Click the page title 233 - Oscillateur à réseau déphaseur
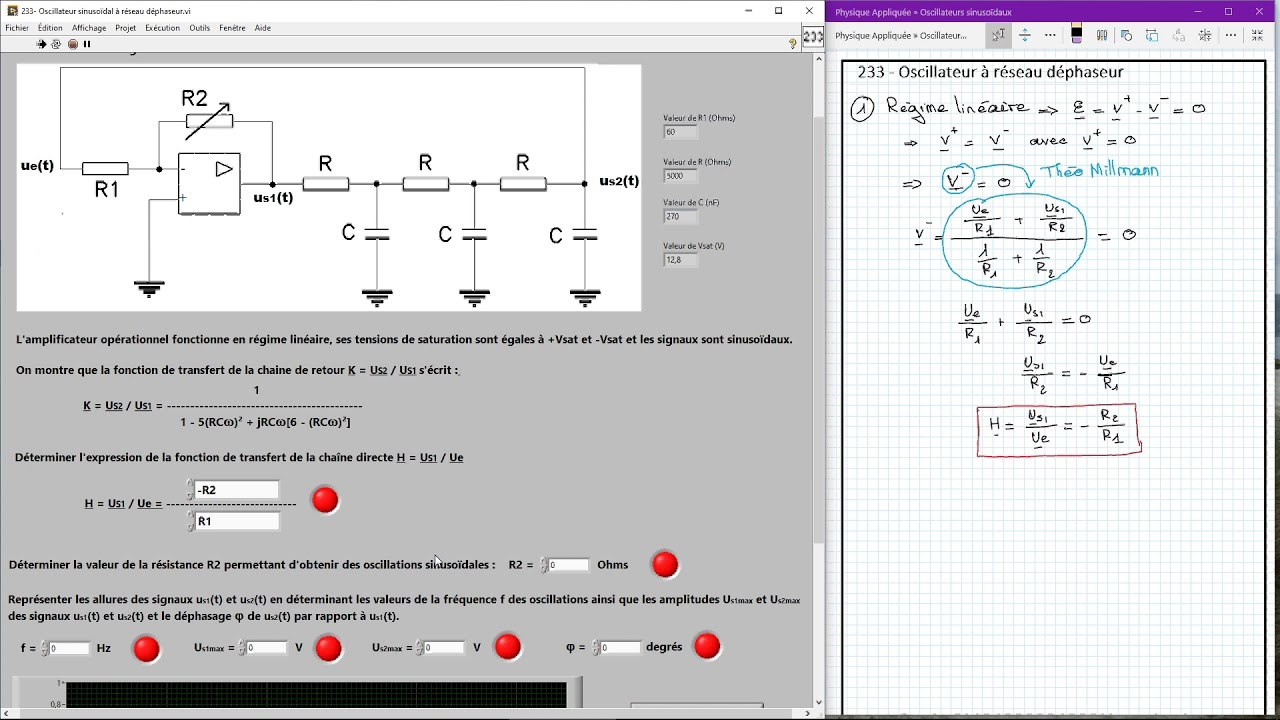Image resolution: width=1280 pixels, height=720 pixels. (x=990, y=72)
